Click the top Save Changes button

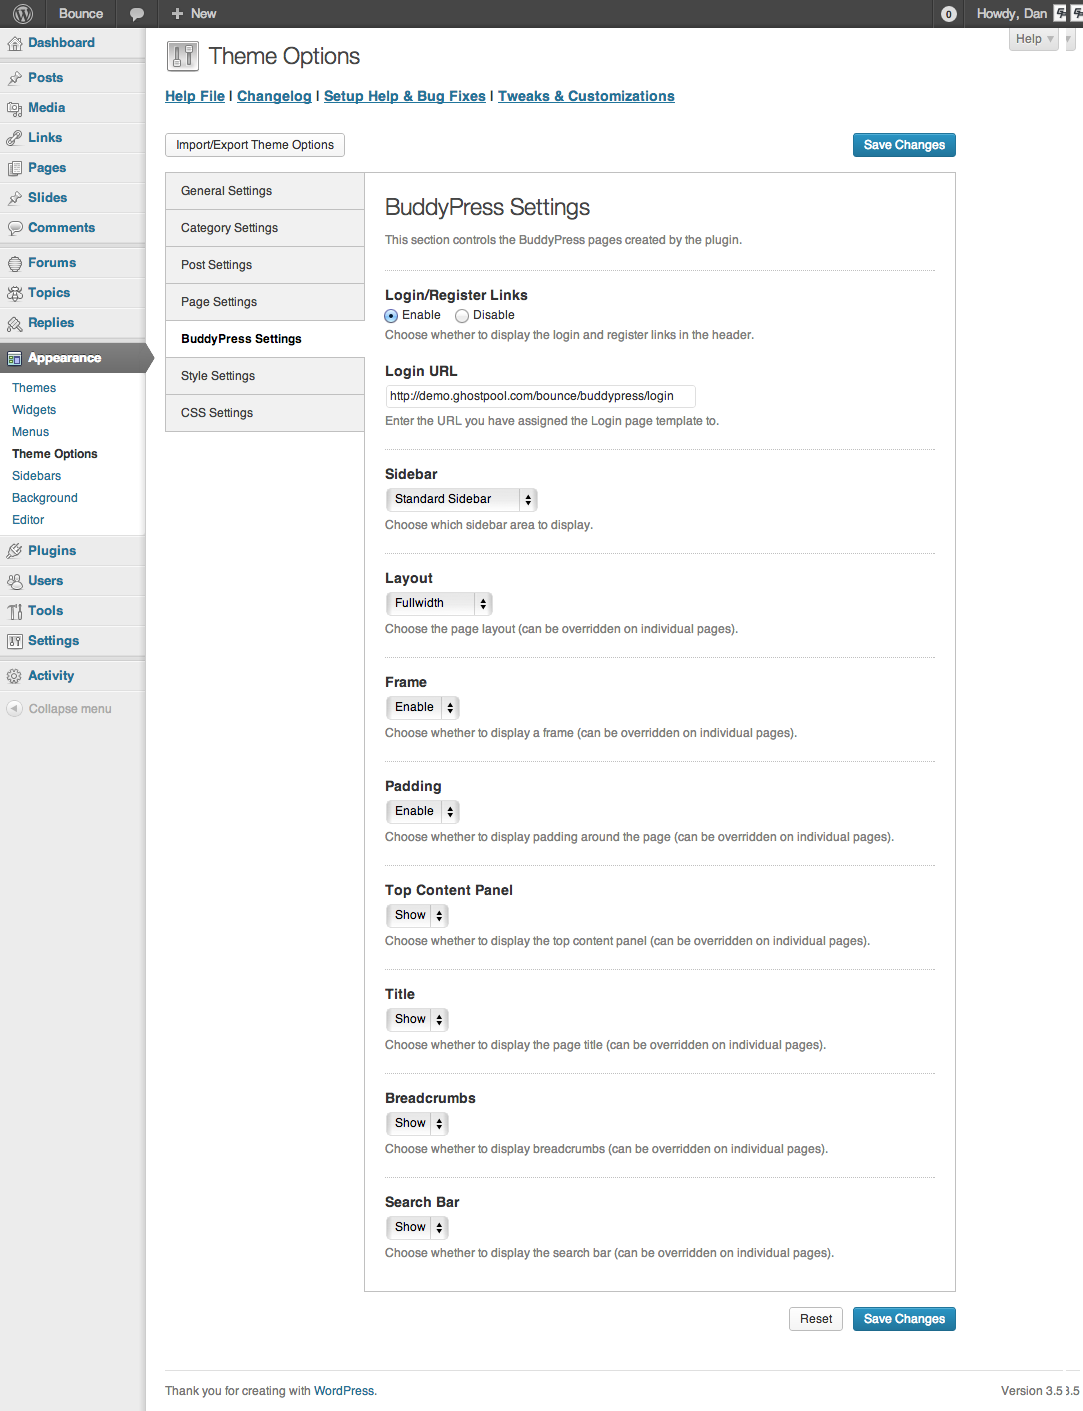pyautogui.click(x=904, y=145)
